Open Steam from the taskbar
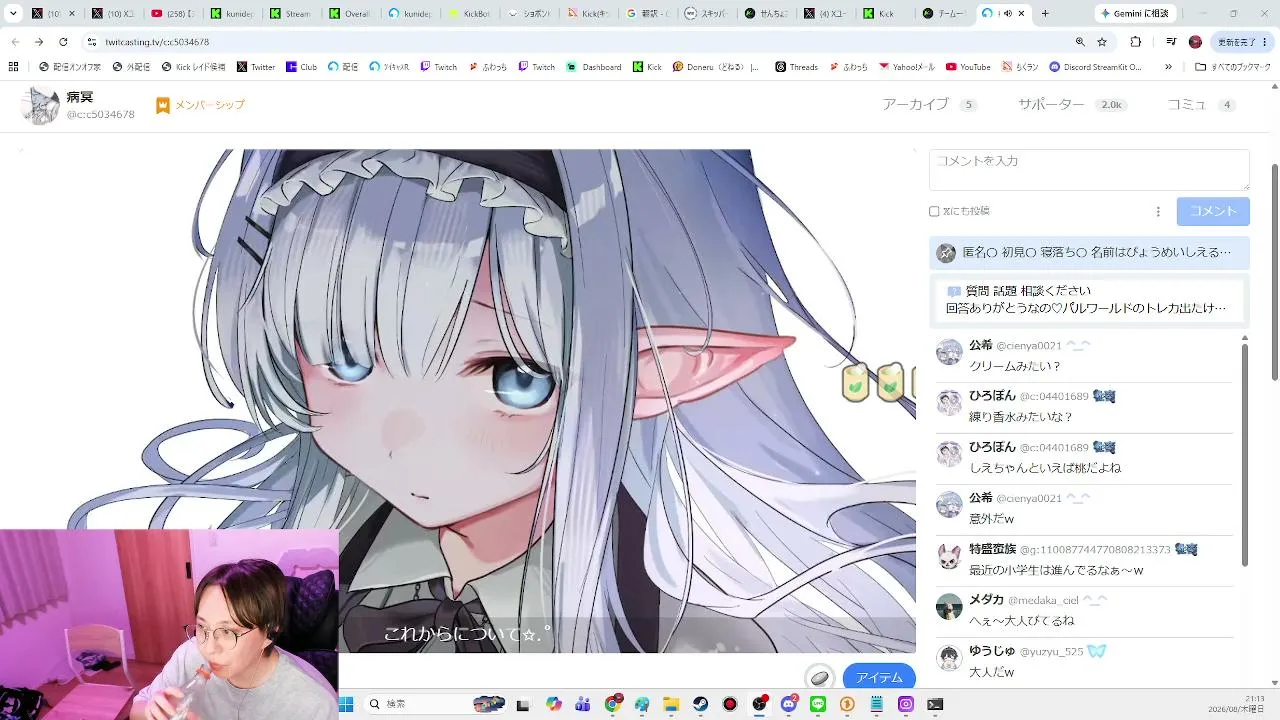 (701, 704)
